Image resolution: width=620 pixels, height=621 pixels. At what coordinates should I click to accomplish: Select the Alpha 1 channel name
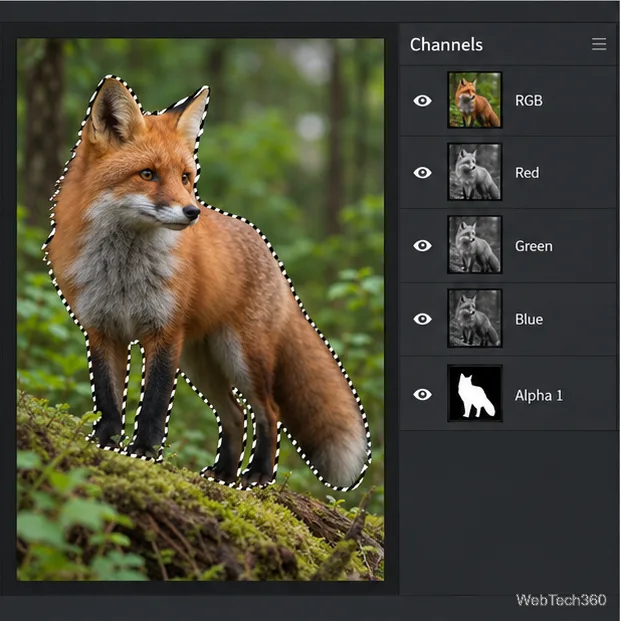pos(539,395)
